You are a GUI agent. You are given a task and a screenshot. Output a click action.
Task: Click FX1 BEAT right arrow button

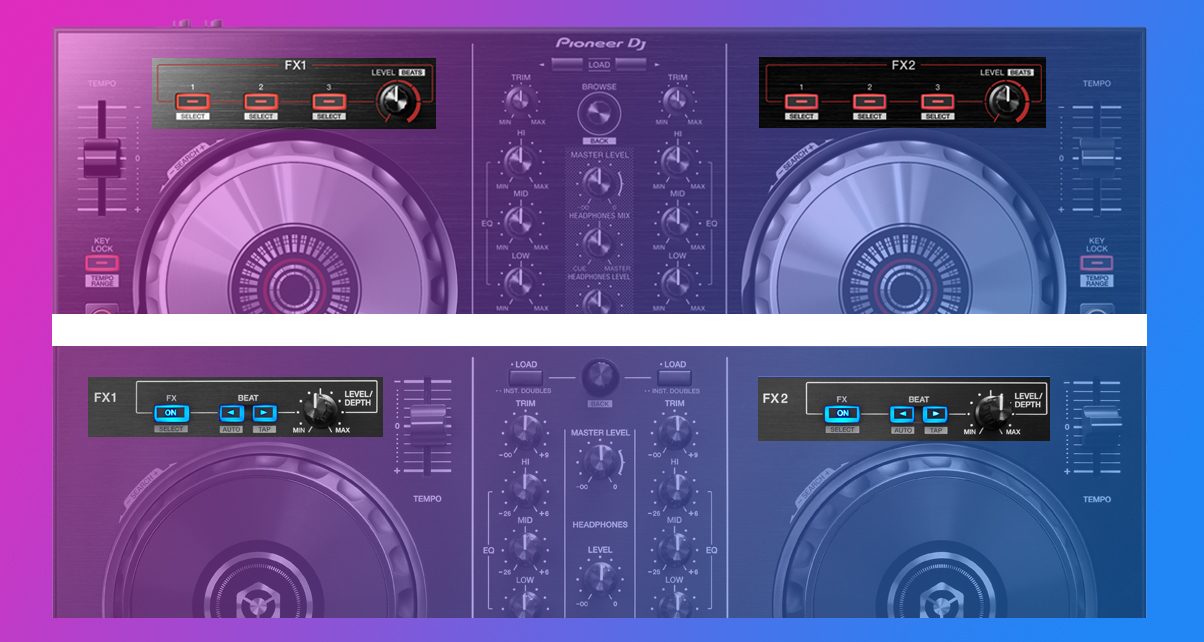264,412
